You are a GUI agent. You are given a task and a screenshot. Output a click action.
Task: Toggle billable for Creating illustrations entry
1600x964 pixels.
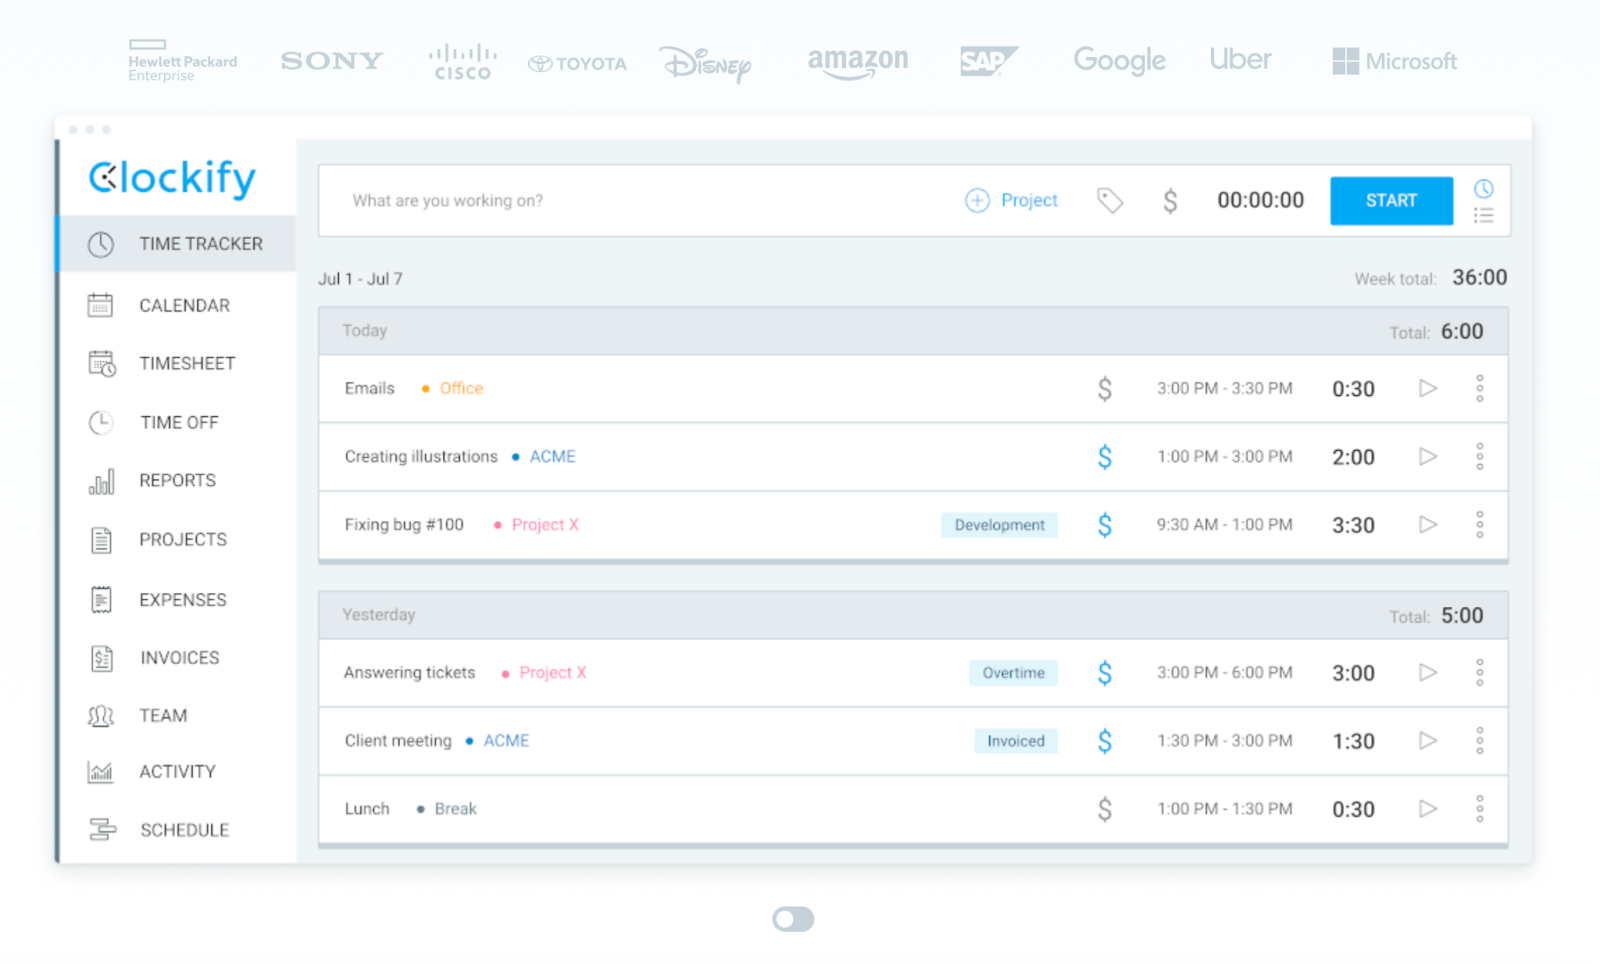(x=1104, y=457)
